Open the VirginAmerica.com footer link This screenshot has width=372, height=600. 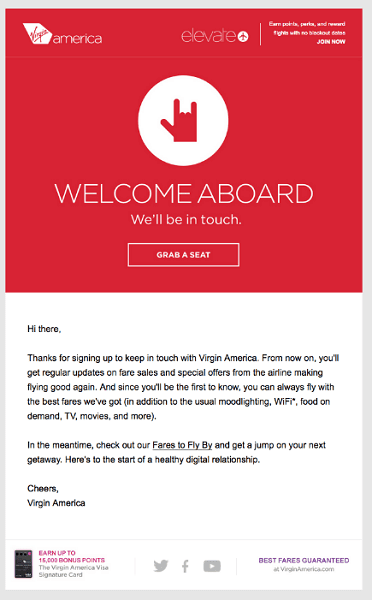tap(304, 569)
